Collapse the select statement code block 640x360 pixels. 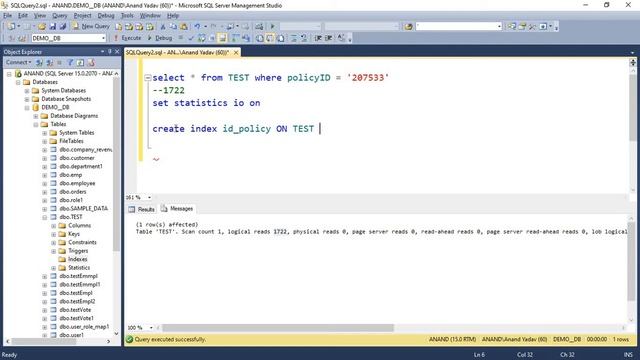(x=148, y=78)
